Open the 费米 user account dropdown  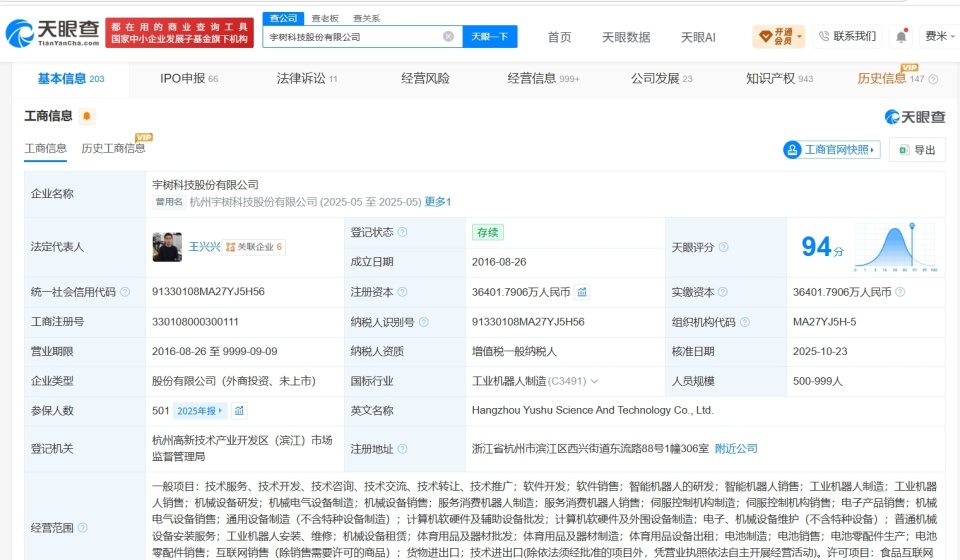point(940,37)
